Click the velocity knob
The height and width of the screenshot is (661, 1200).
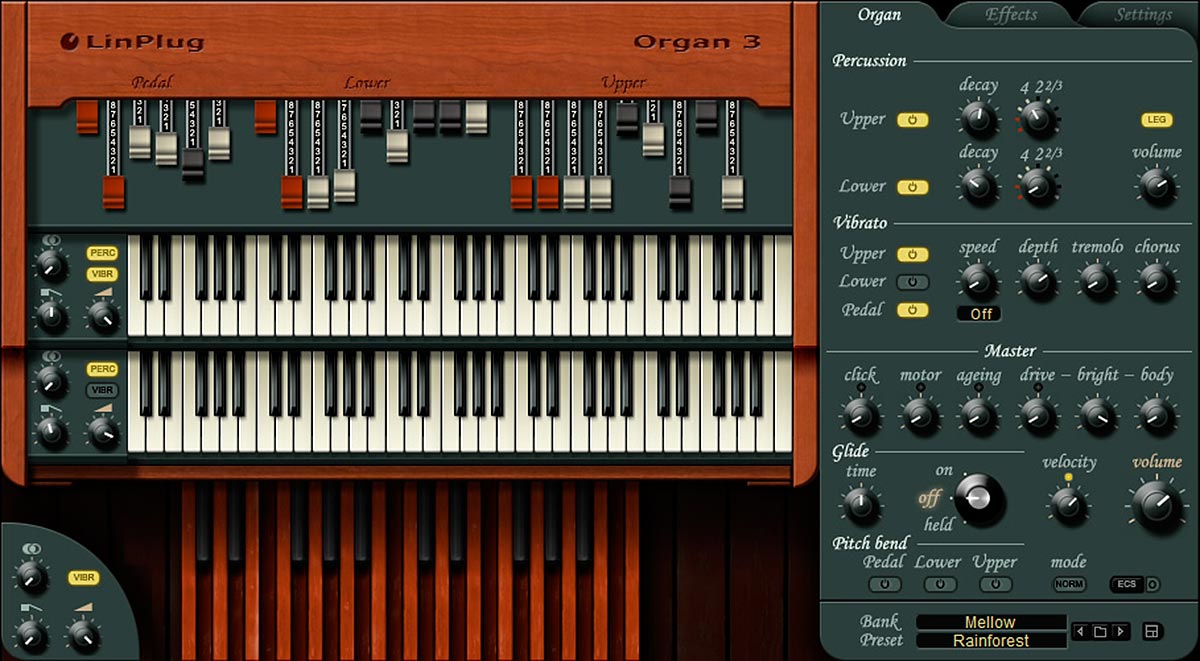click(1068, 503)
